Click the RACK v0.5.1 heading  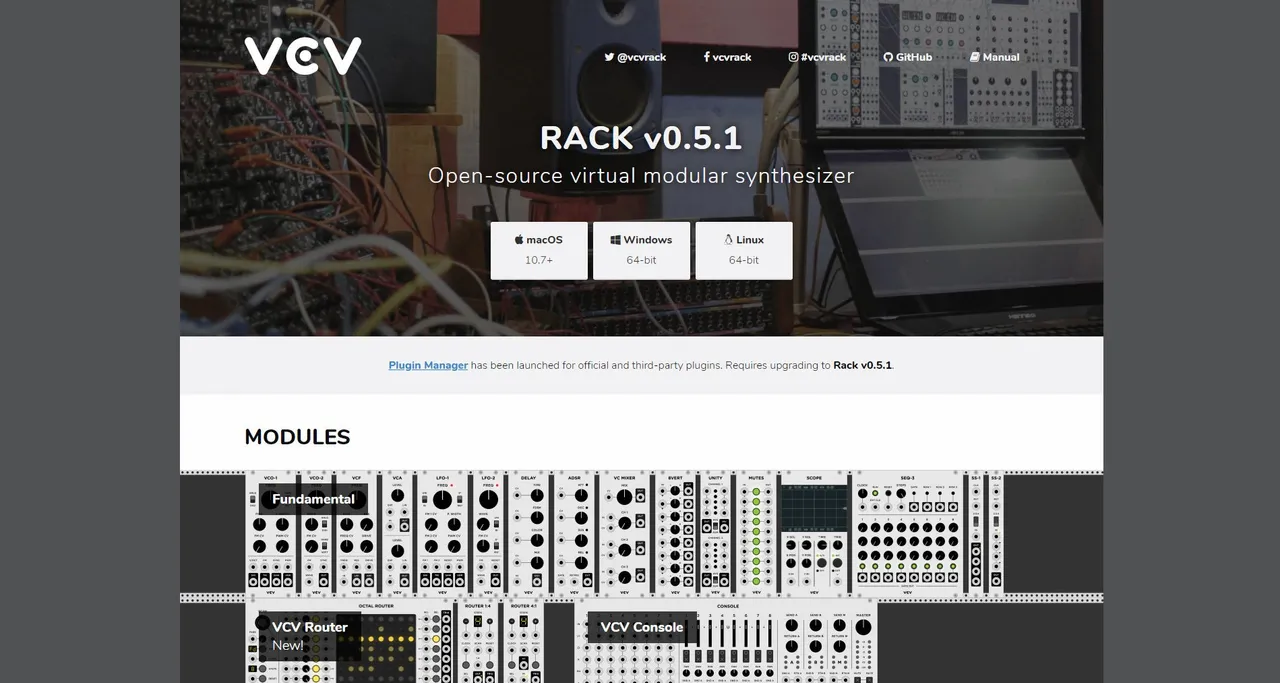coord(641,137)
